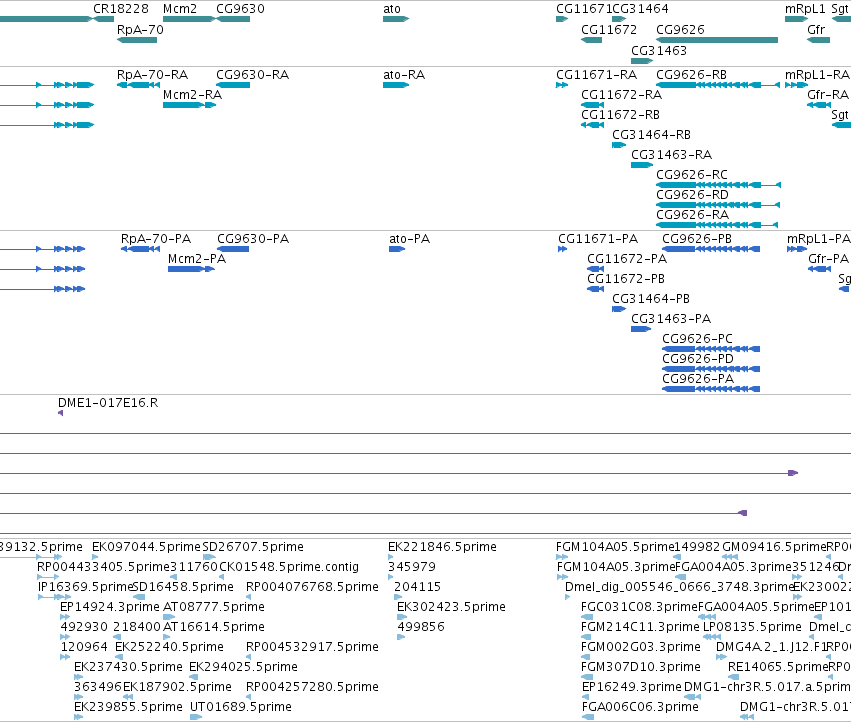Screen dimensions: 851x722
Task: Open the CG9626-RA transcript label
Action: 693,215
